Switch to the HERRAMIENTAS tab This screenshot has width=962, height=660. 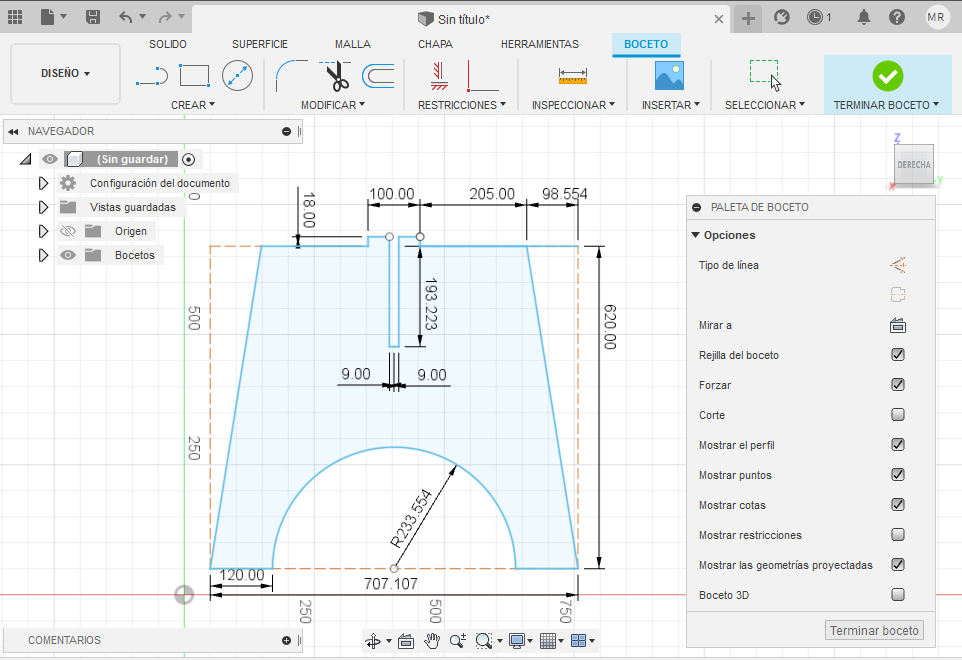(539, 44)
